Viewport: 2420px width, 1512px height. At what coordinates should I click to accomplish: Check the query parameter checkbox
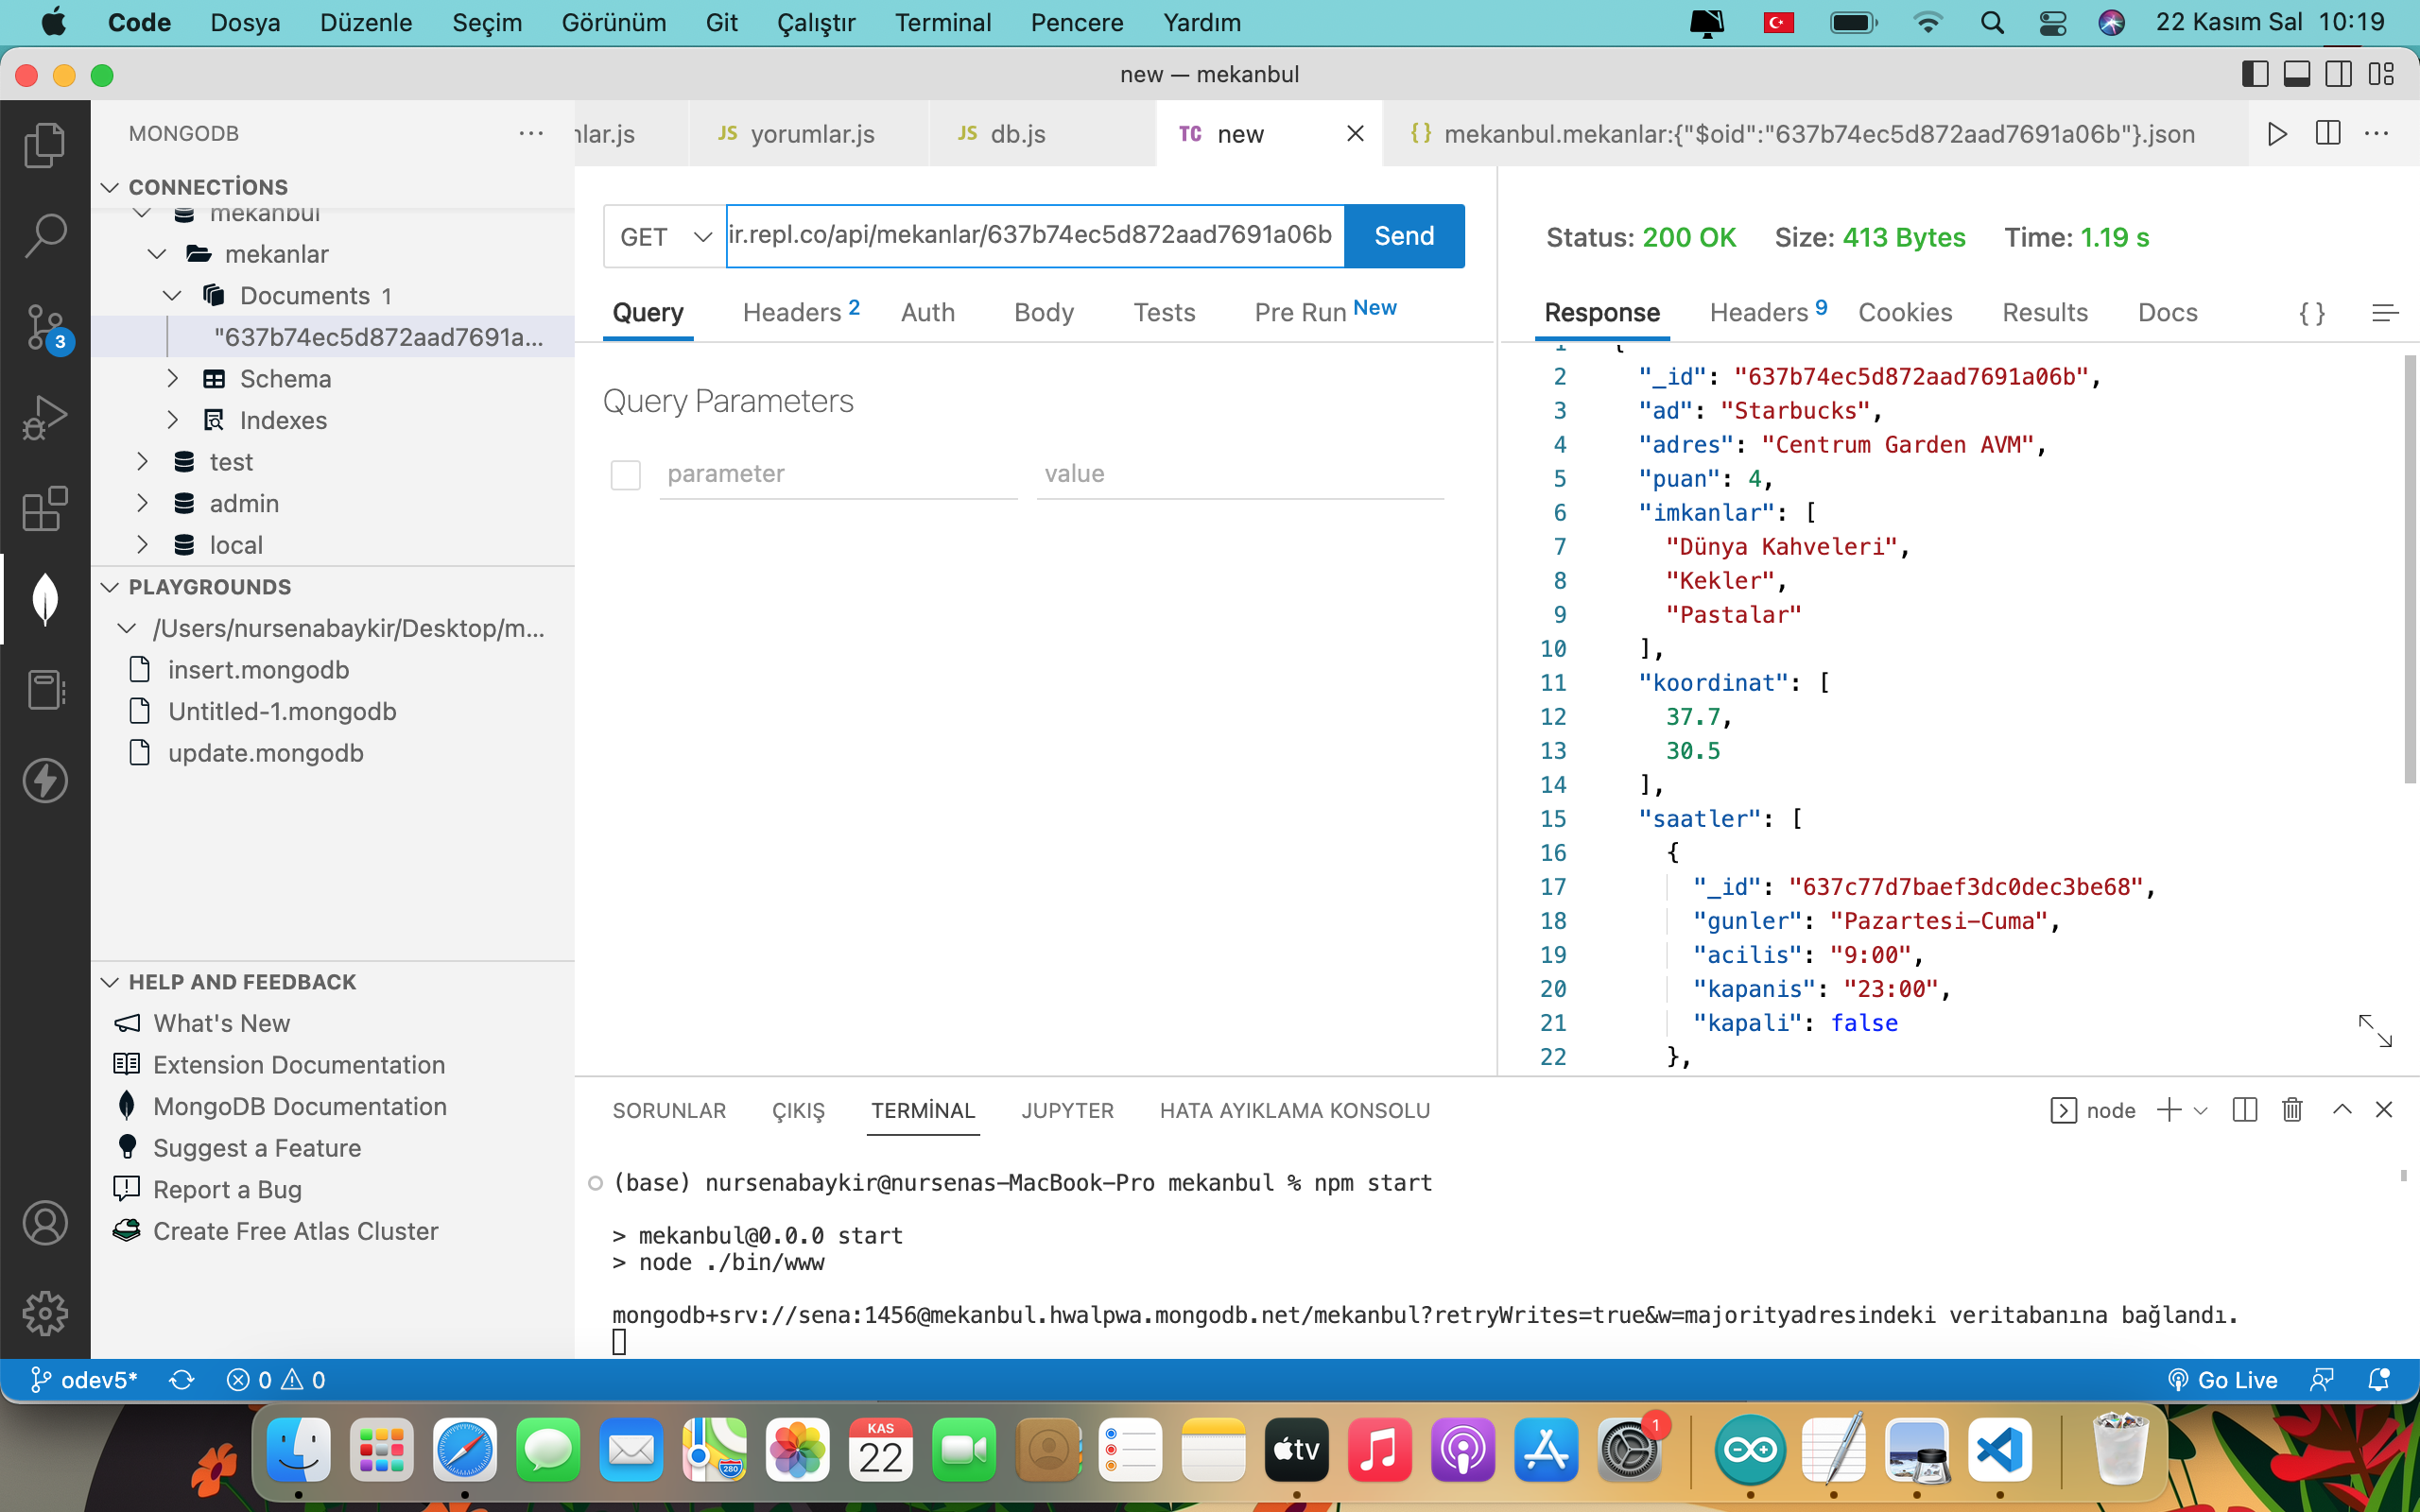[626, 474]
